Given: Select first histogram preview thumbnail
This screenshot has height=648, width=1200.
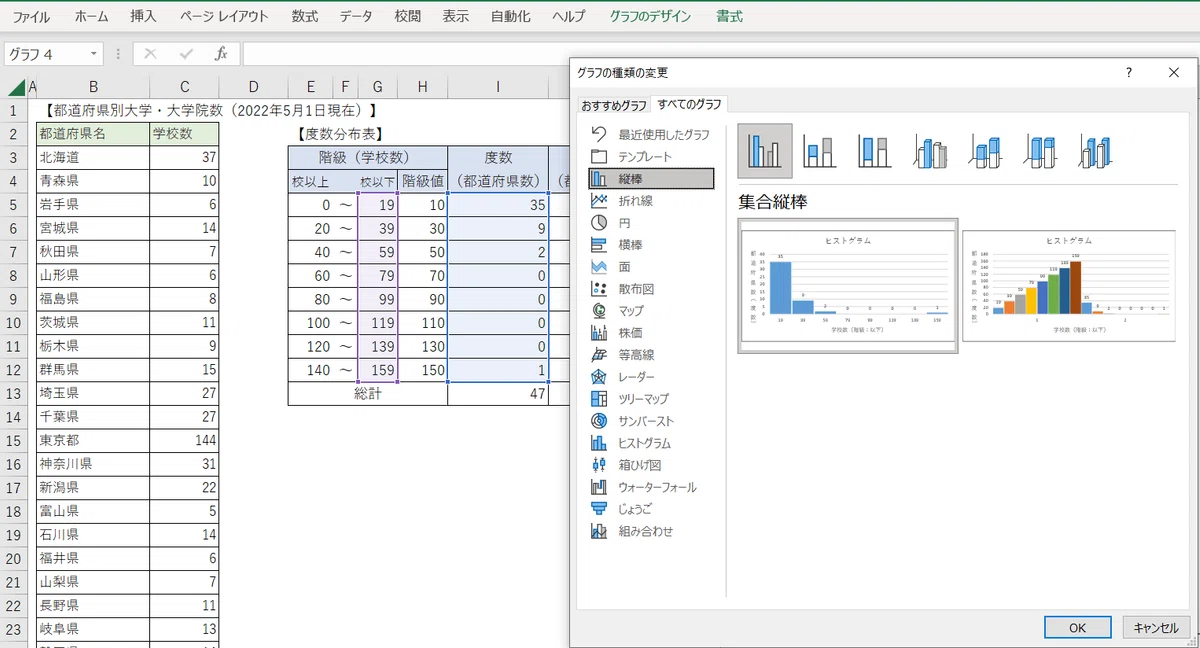Looking at the screenshot, I should click(847, 285).
